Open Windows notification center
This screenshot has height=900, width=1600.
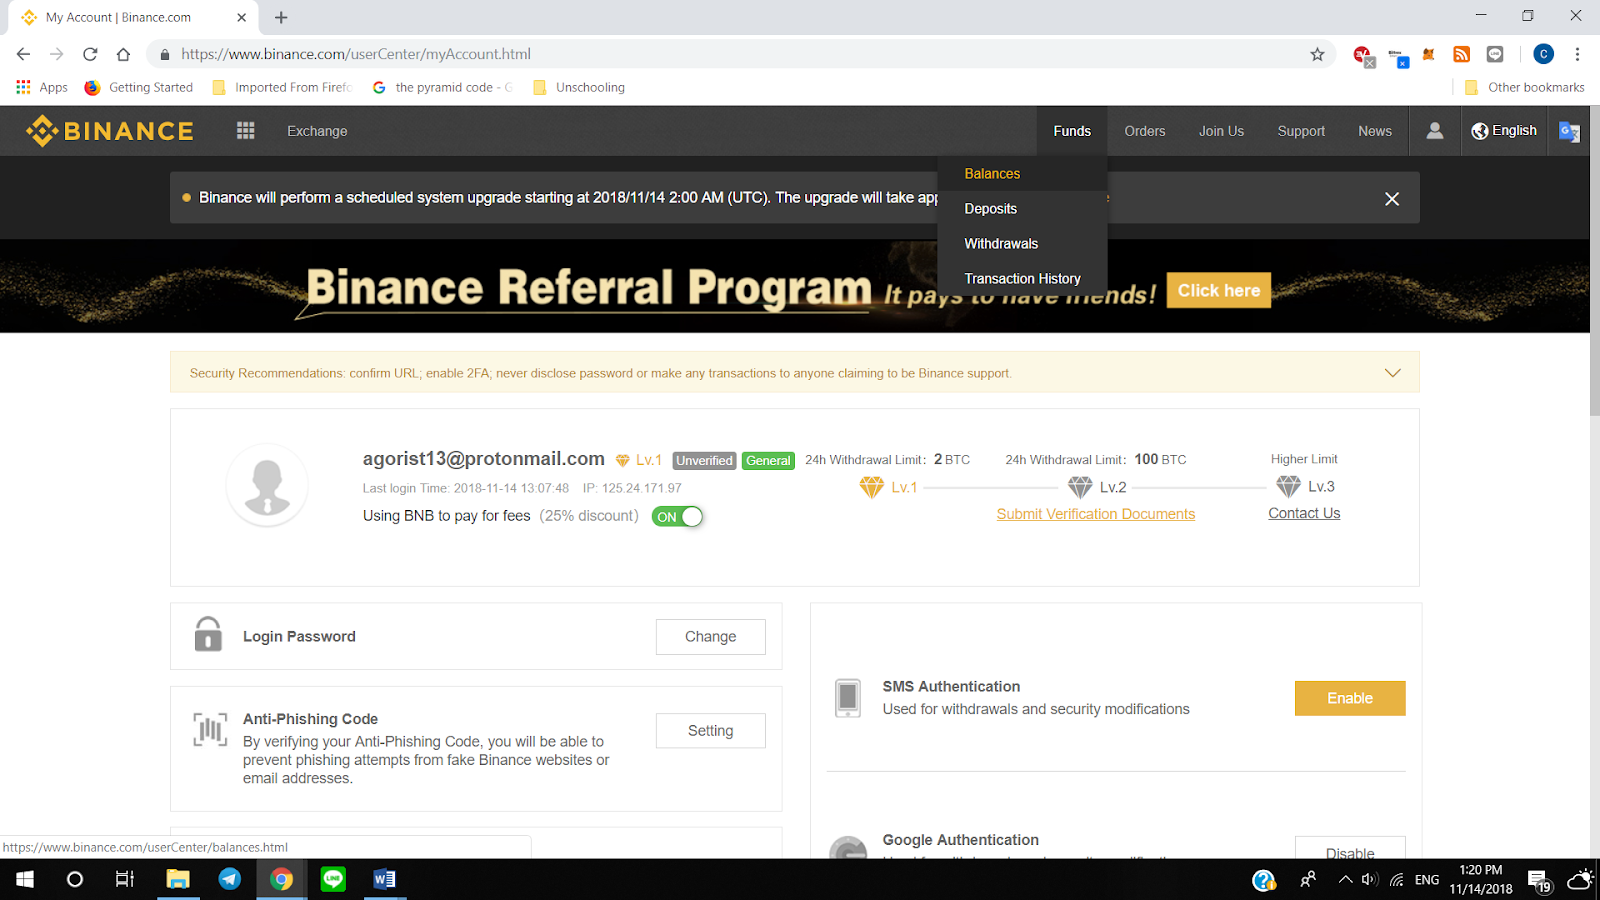click(1539, 880)
